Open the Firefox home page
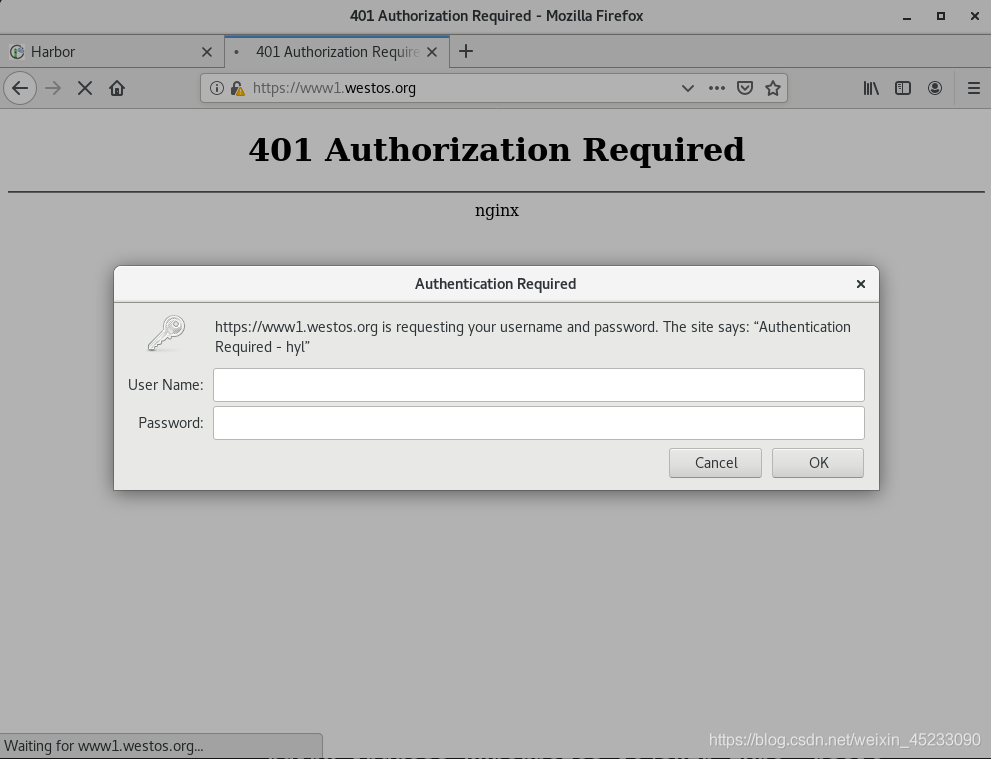The width and height of the screenshot is (991, 759). tap(117, 88)
